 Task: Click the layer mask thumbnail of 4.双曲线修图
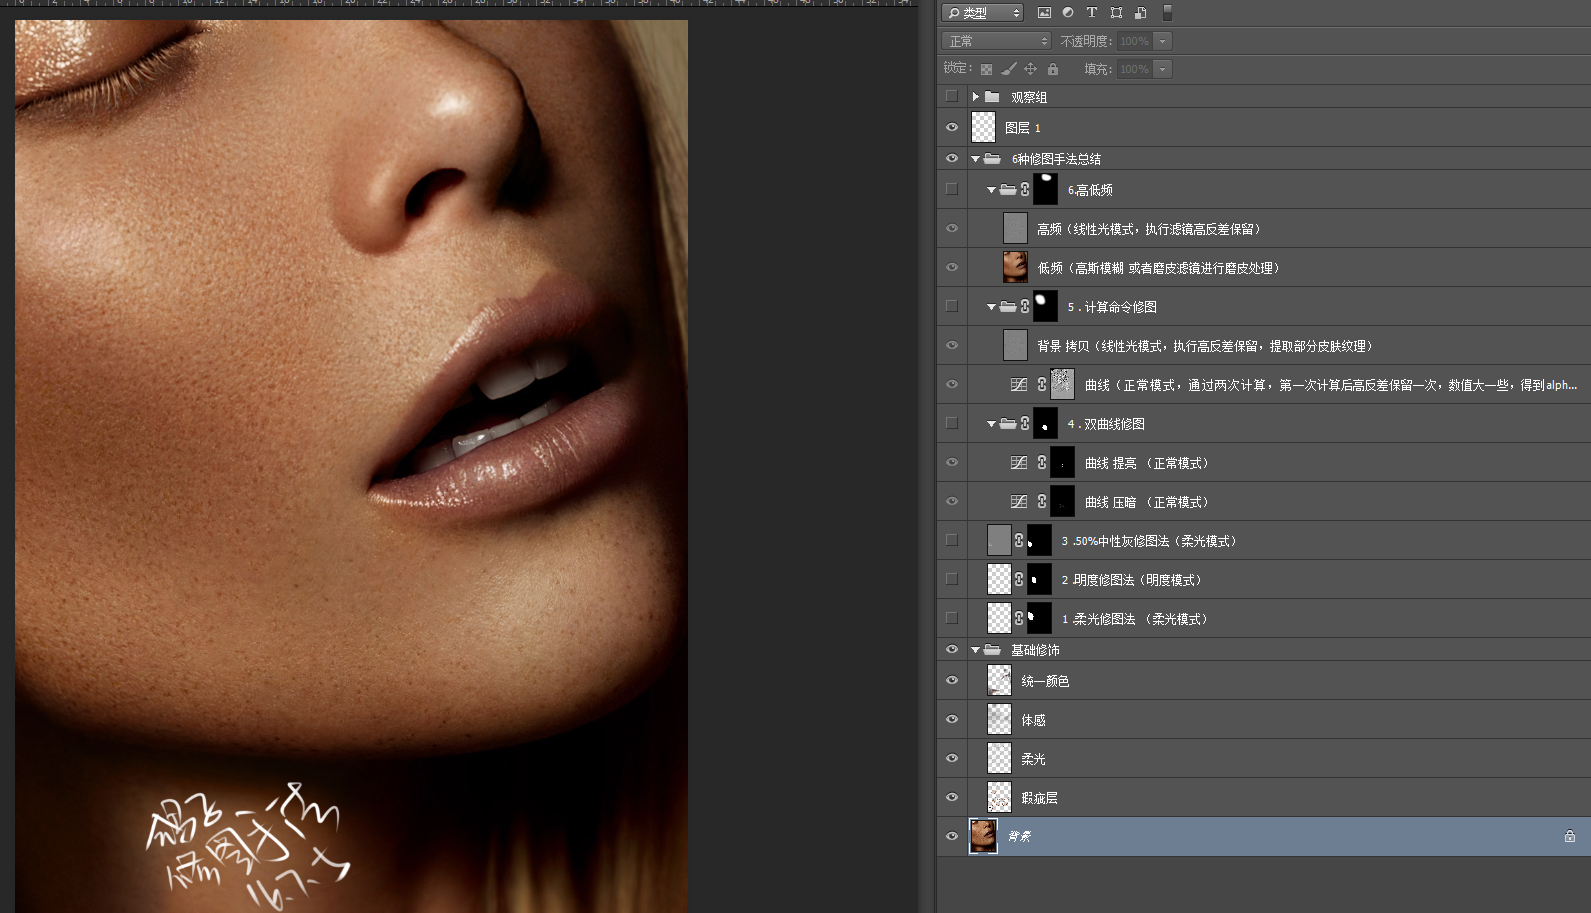click(x=1045, y=424)
